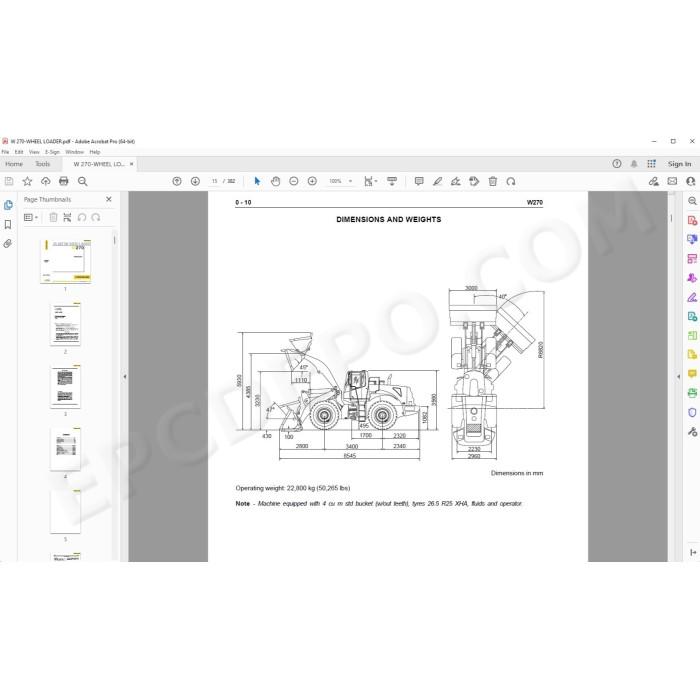Activate the Hand pan tool
Viewport: 700px width, 700px height.
pyautogui.click(x=275, y=181)
